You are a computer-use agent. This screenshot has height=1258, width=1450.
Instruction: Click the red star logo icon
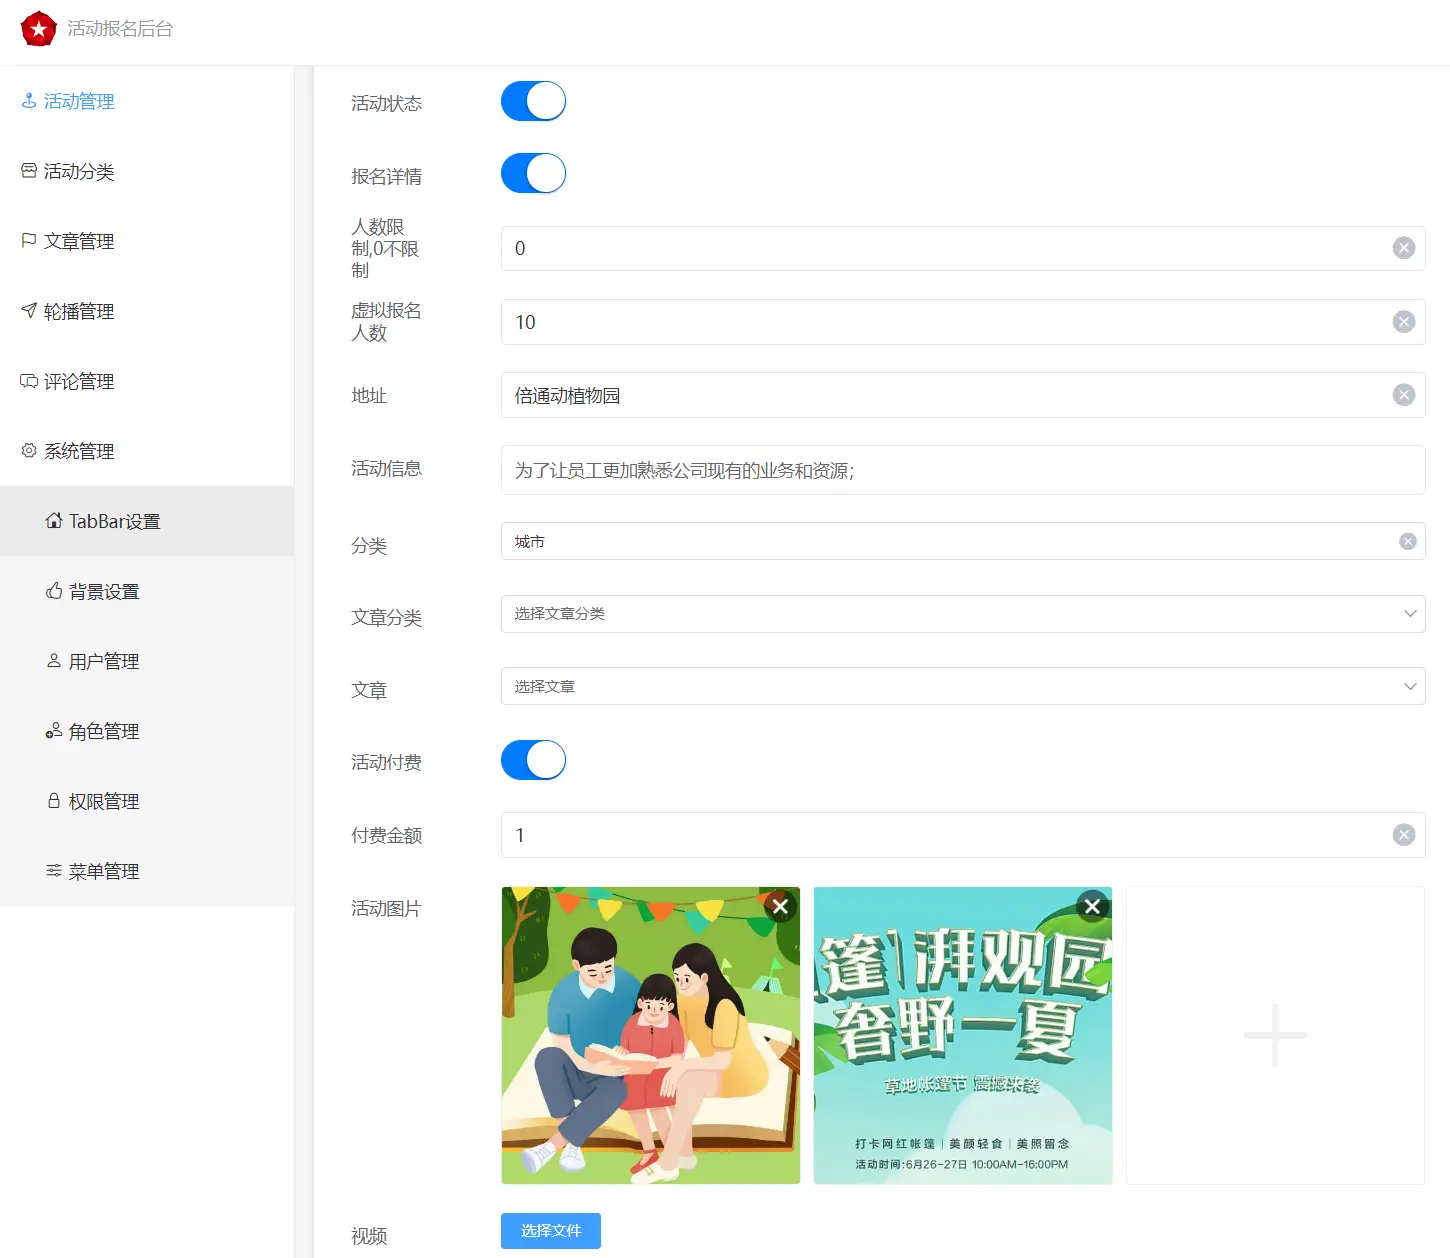(39, 29)
